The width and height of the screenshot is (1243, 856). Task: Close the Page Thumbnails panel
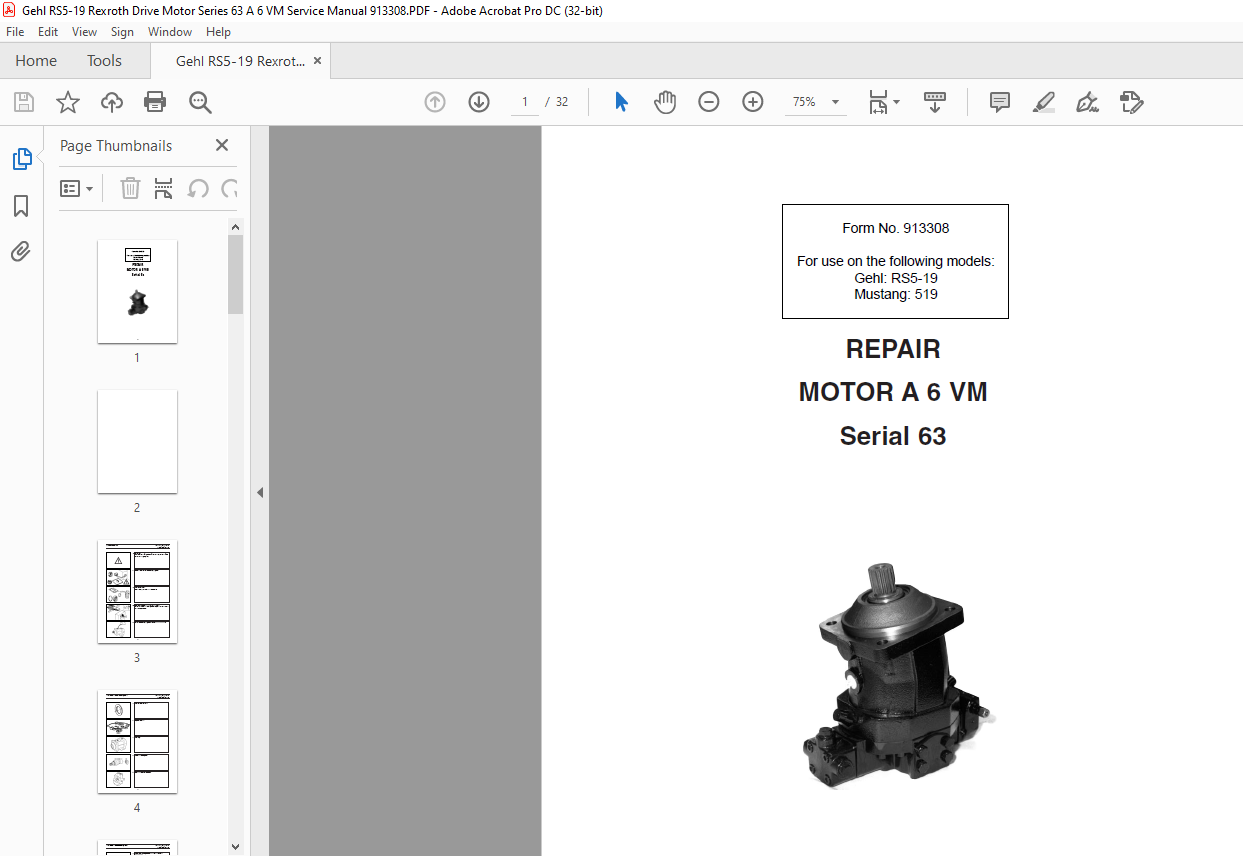click(x=222, y=145)
